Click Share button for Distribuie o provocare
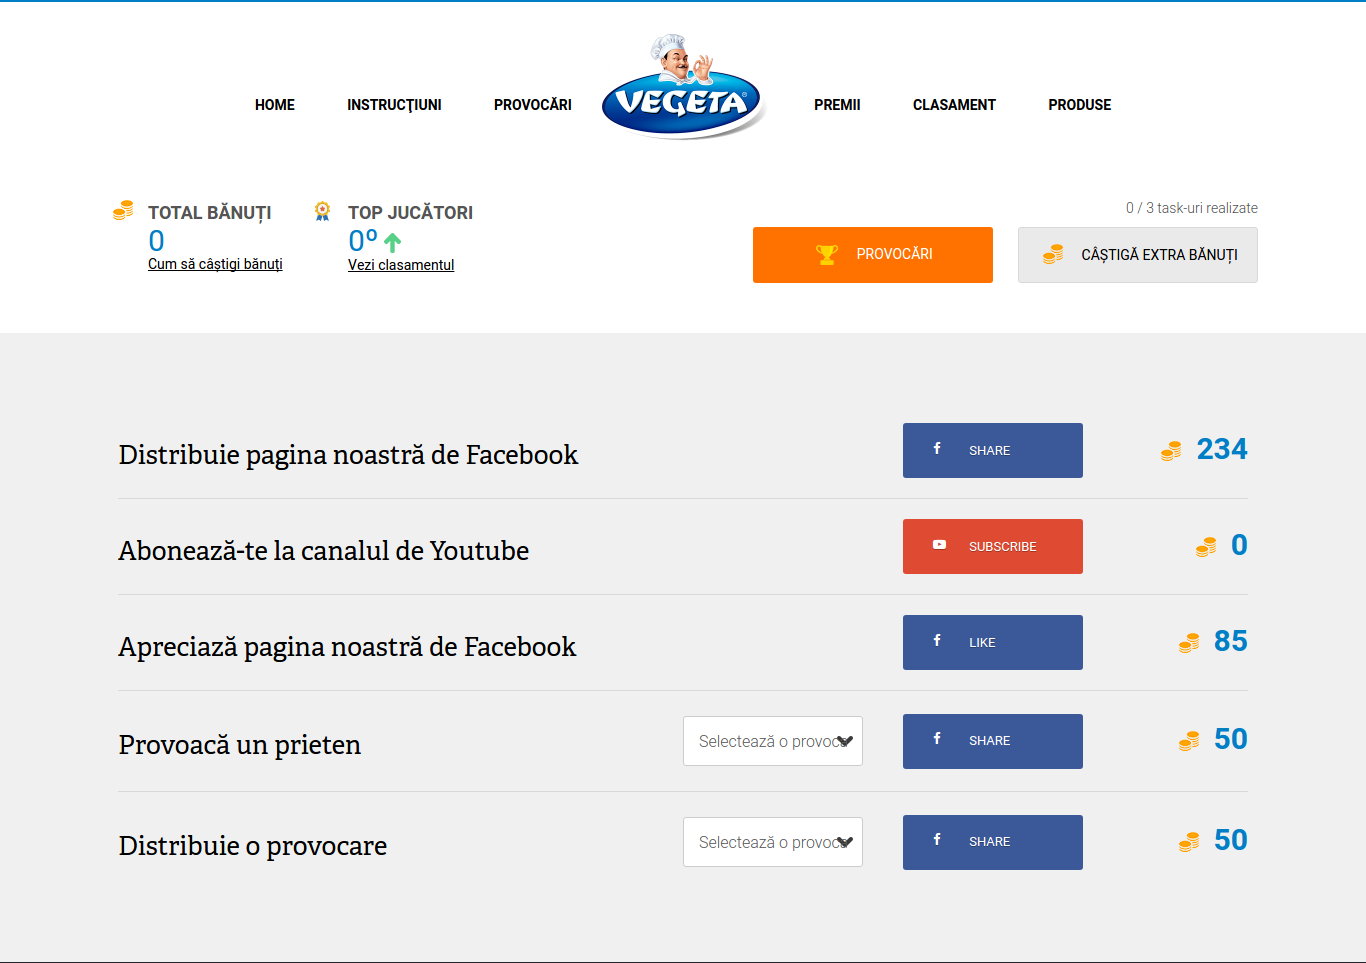Image resolution: width=1366 pixels, height=963 pixels. pos(993,842)
